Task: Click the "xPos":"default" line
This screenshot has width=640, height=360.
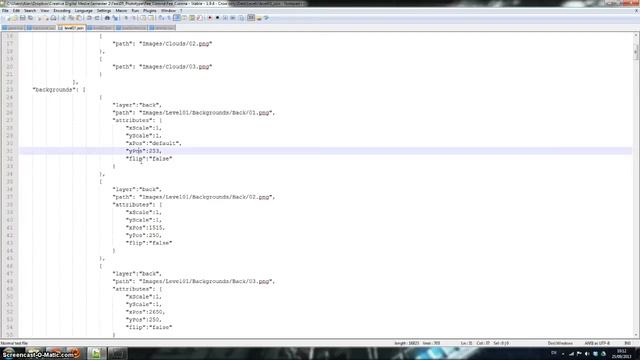Action: [x=153, y=143]
